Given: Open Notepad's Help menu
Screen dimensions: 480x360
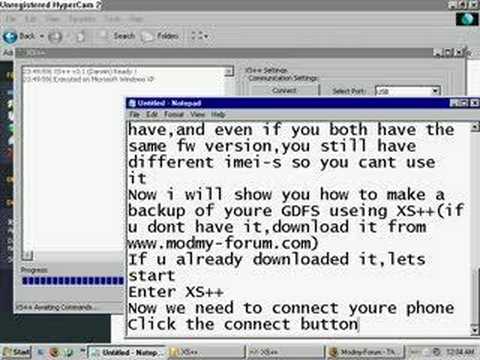Looking at the screenshot, I should point(218,114).
